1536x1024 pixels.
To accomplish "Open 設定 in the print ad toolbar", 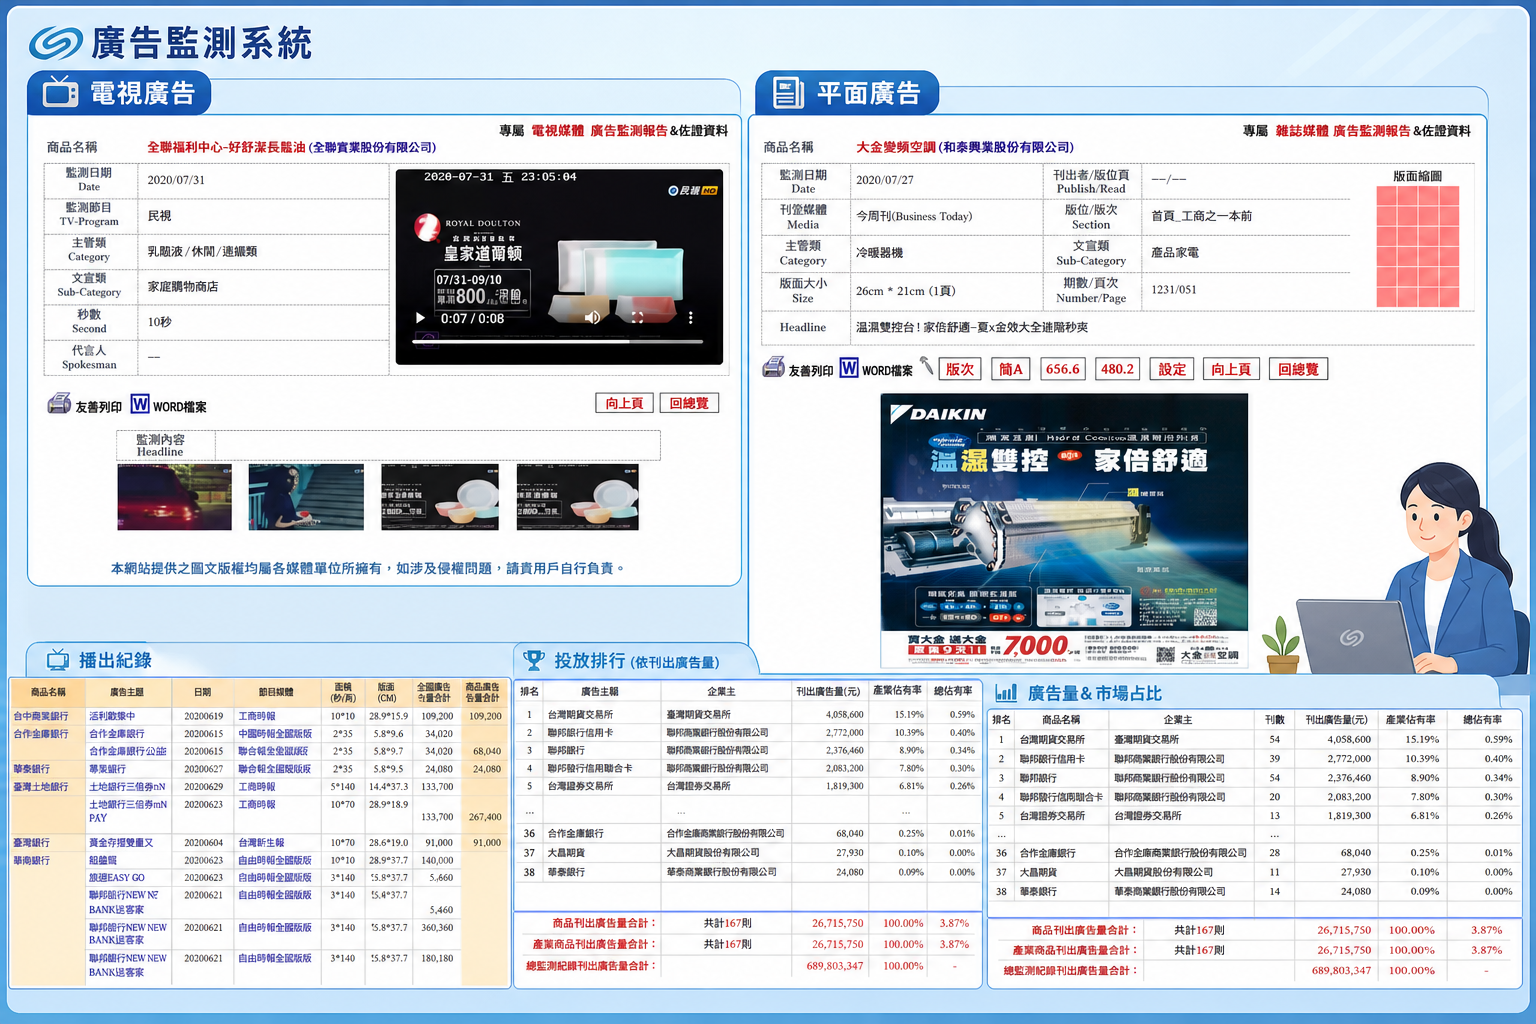I will point(1172,369).
